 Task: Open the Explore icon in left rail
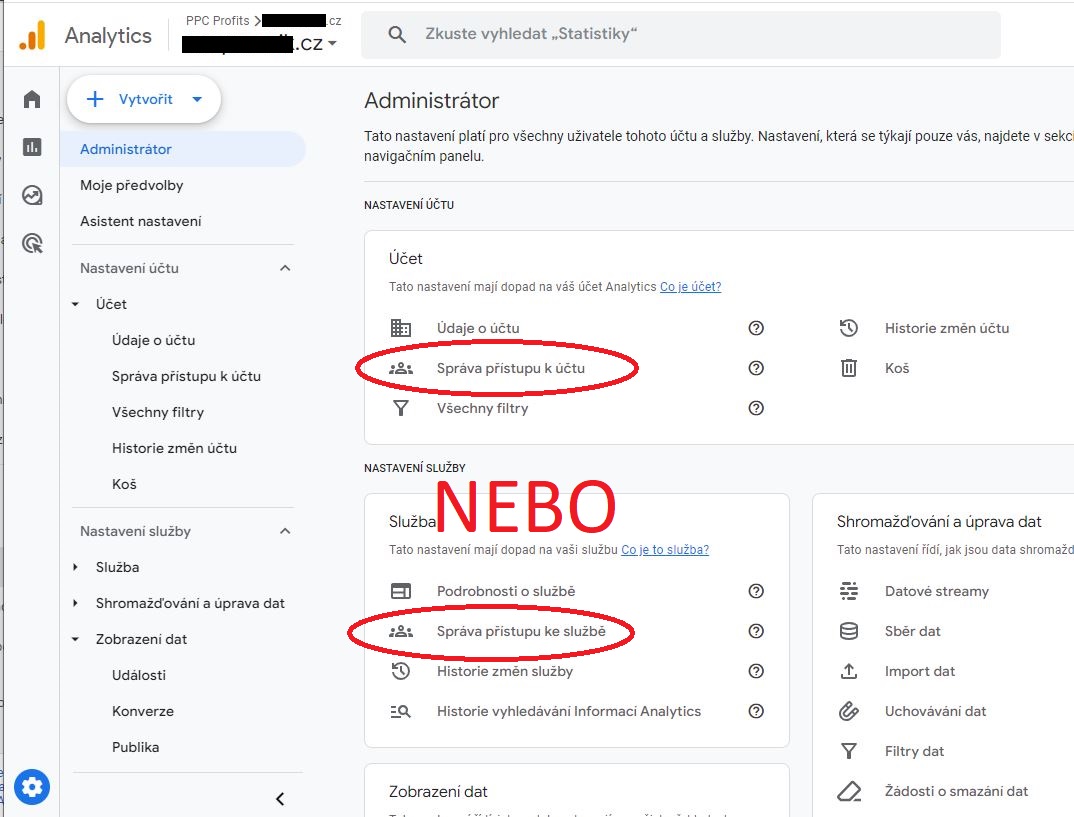point(32,195)
